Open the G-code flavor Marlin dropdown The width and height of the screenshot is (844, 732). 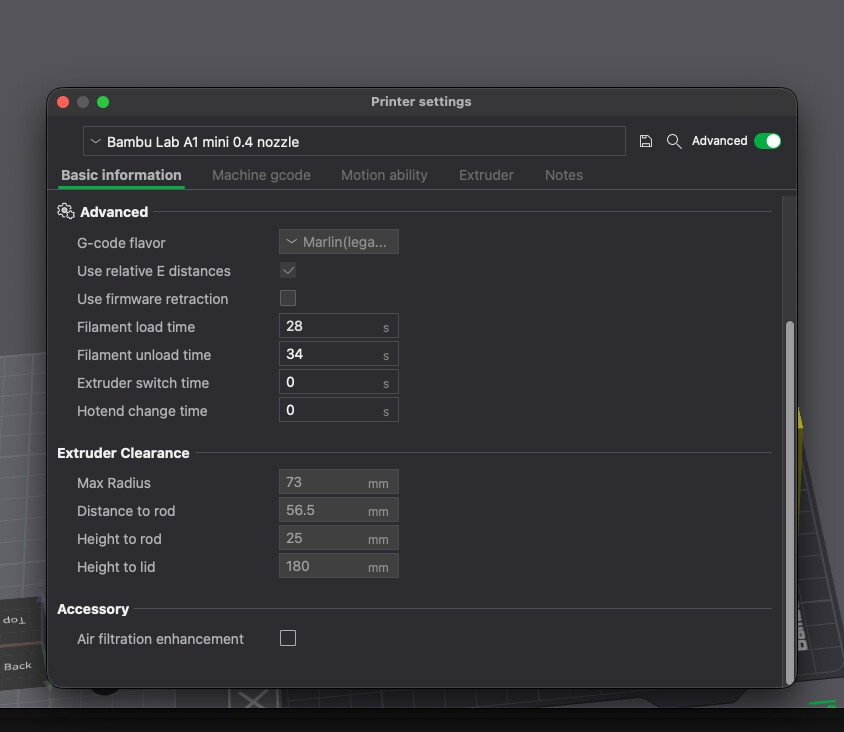pyautogui.click(x=339, y=242)
